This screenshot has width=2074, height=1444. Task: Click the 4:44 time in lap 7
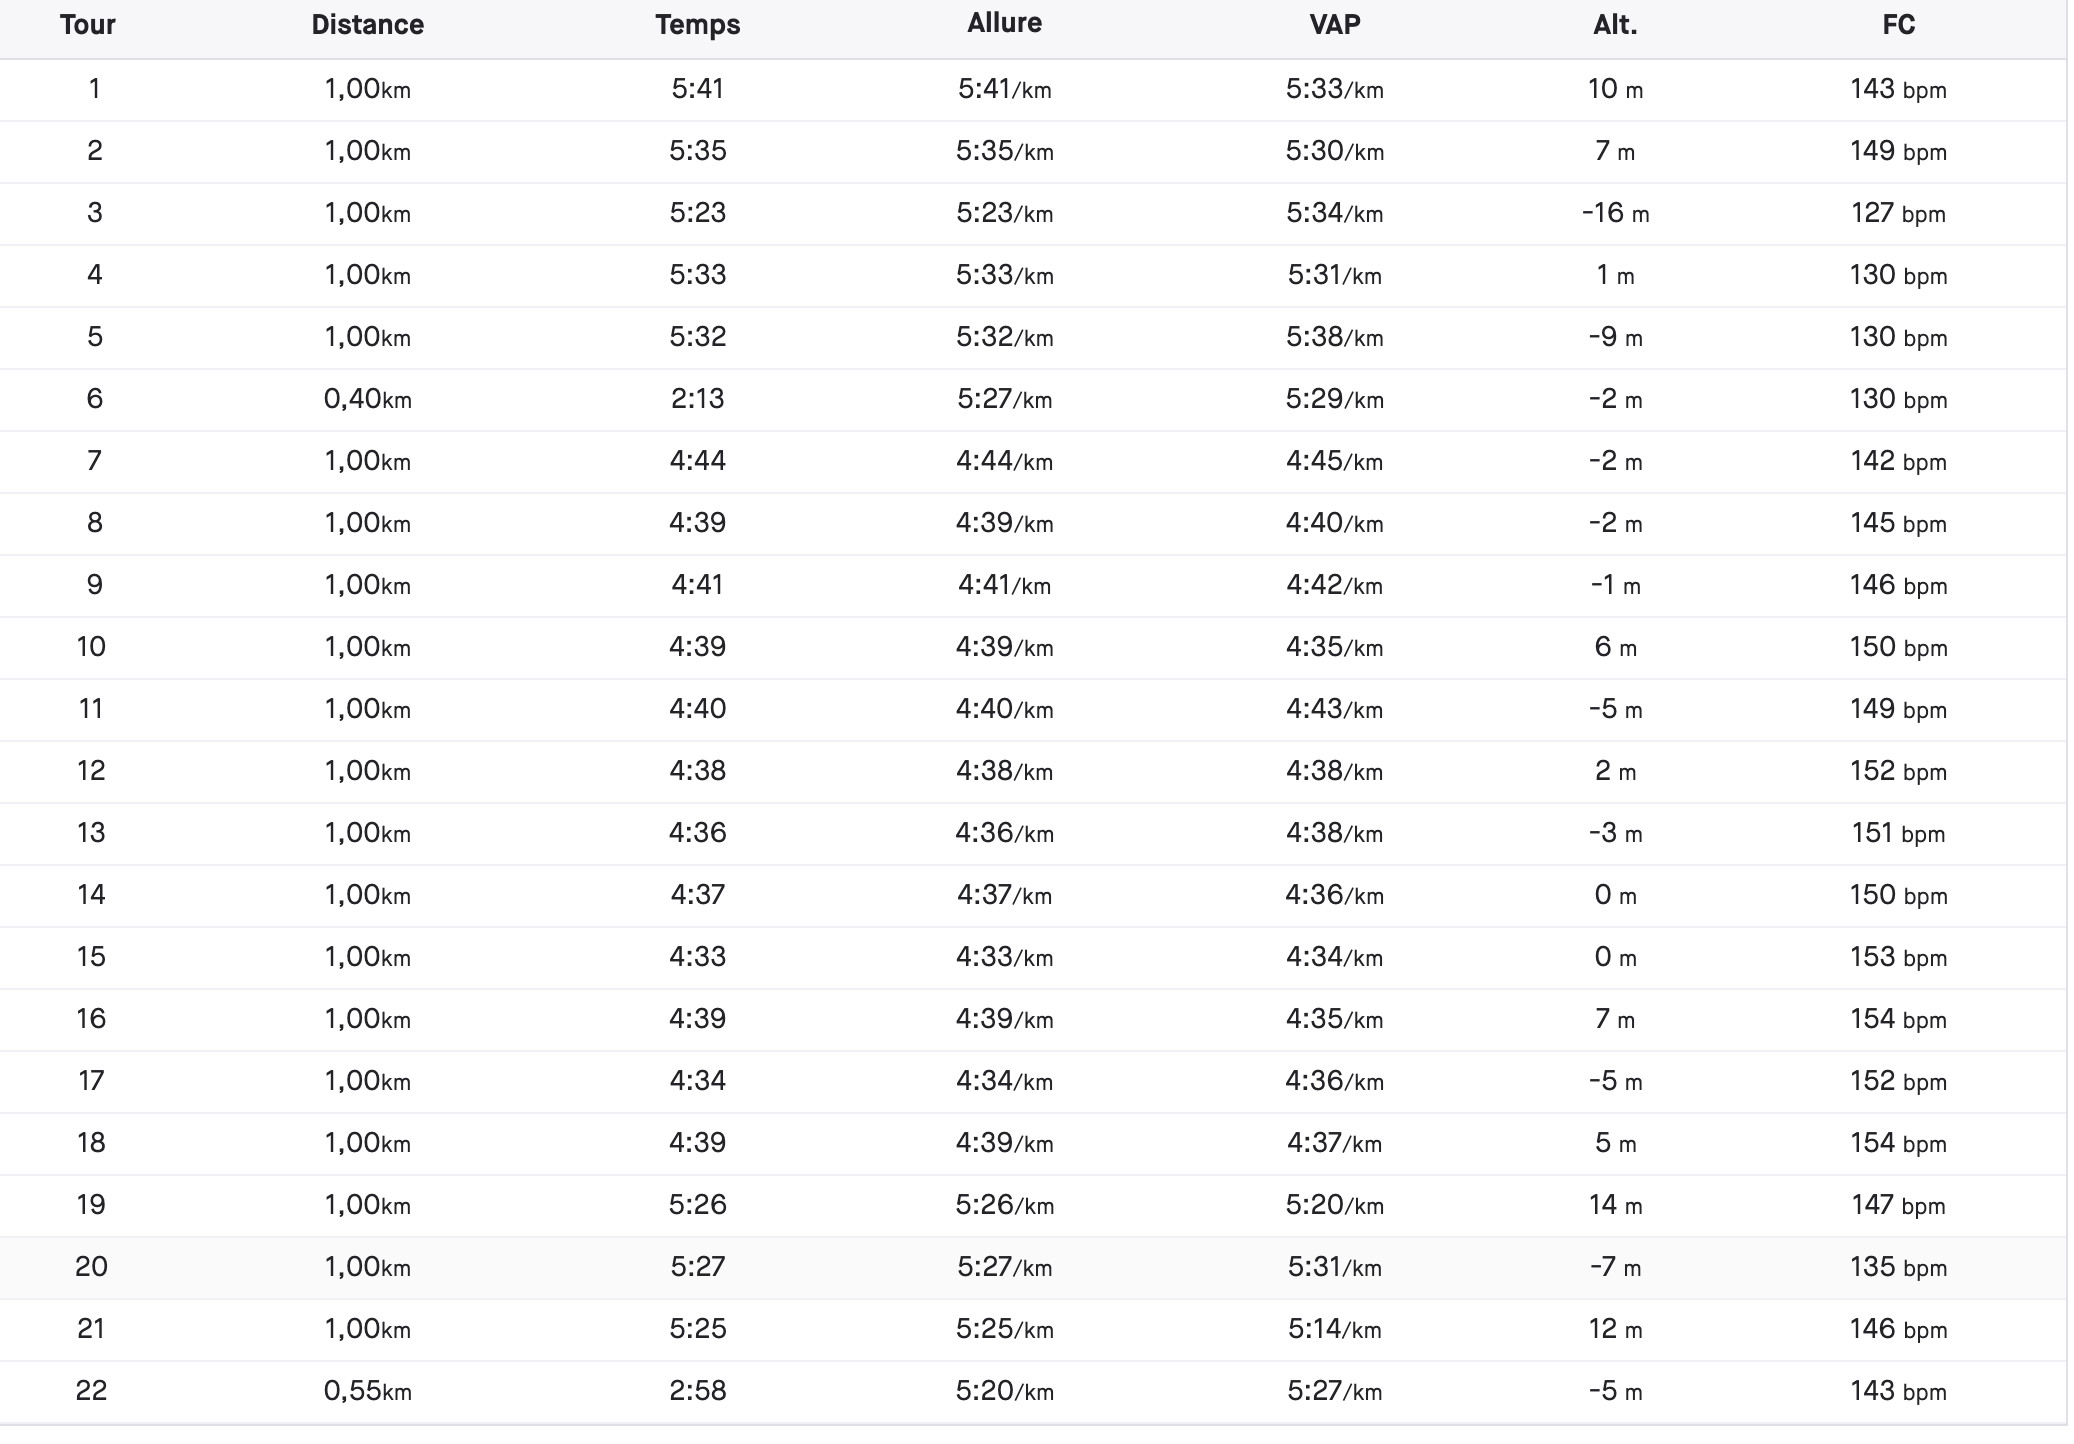698,461
